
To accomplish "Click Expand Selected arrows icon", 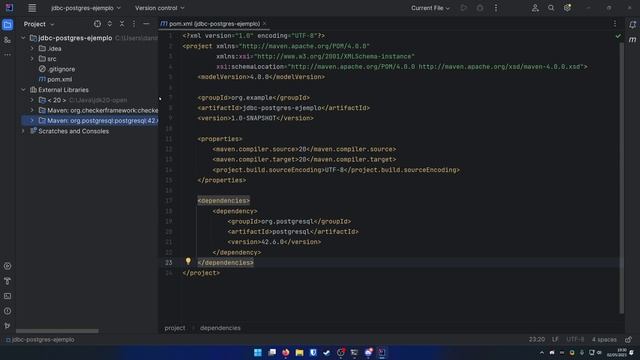I will (x=109, y=24).
